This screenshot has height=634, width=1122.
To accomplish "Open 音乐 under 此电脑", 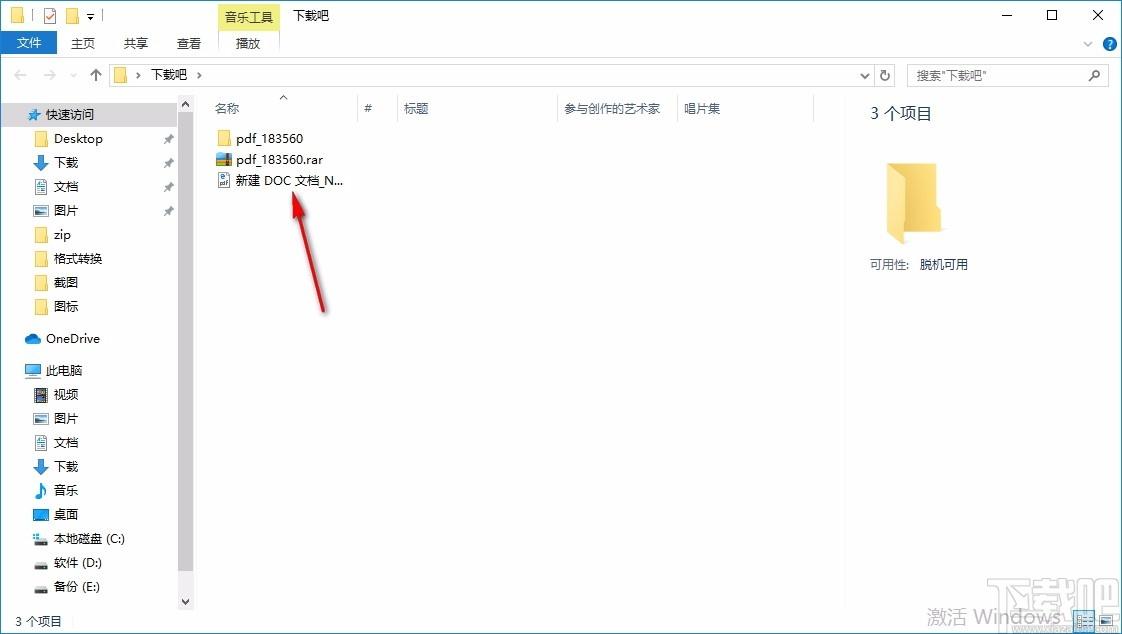I will 66,490.
